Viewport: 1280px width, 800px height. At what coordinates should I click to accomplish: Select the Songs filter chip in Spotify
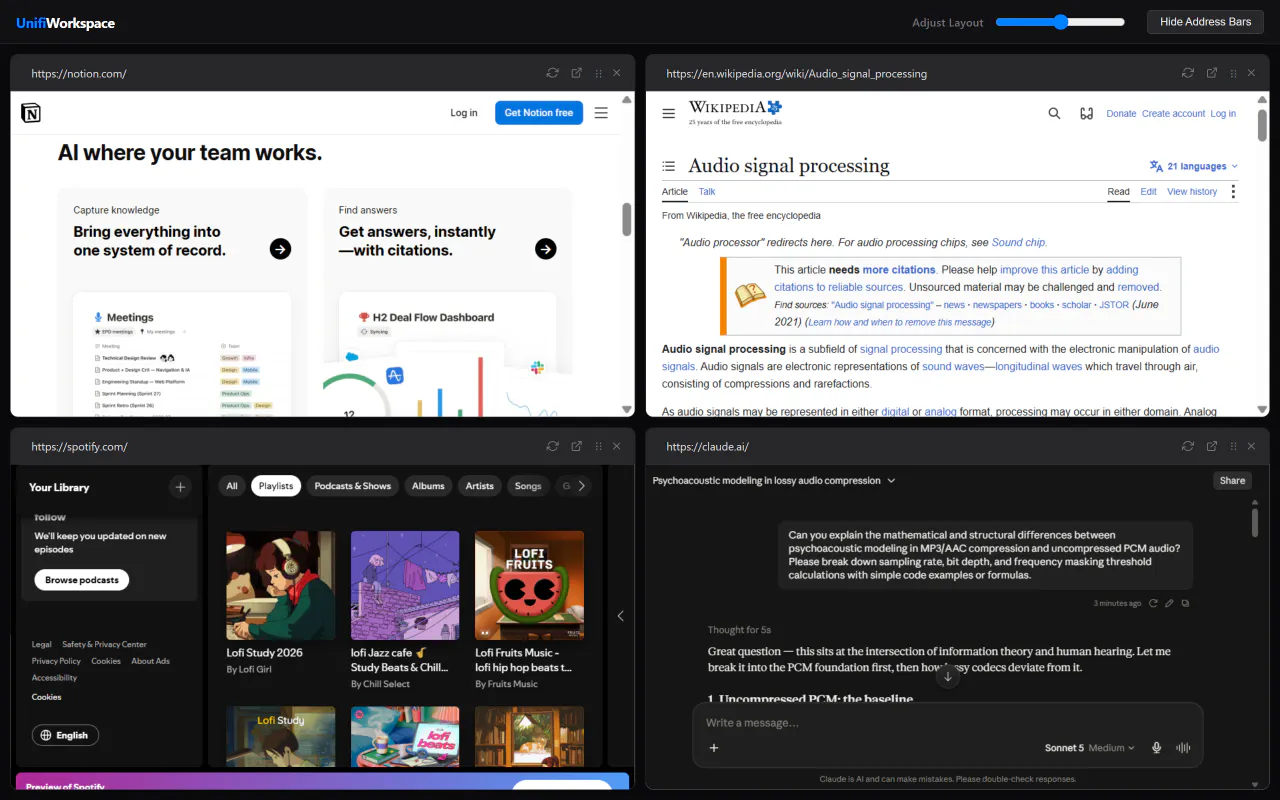528,486
